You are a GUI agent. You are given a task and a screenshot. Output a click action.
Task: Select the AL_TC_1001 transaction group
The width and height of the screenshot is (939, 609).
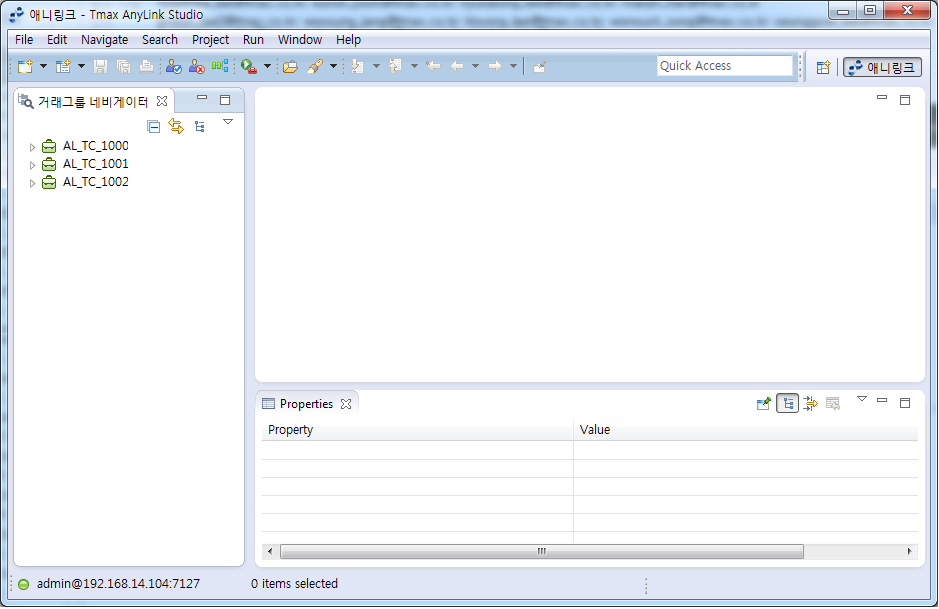coord(95,164)
